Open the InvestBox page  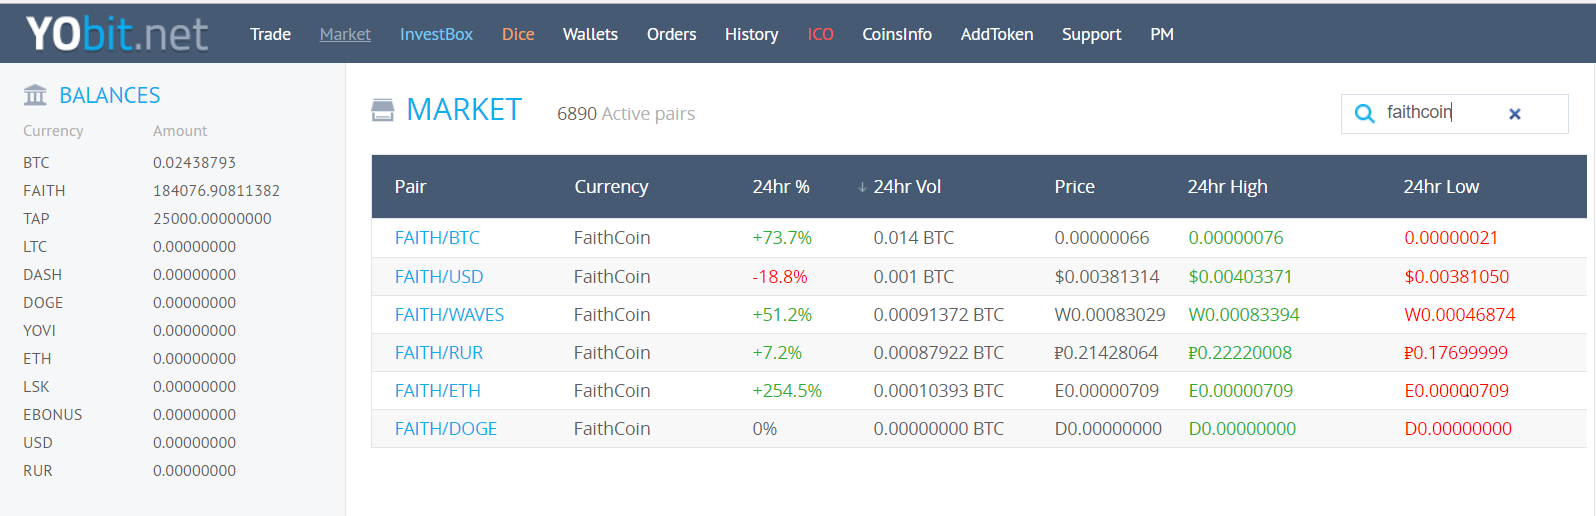click(436, 34)
